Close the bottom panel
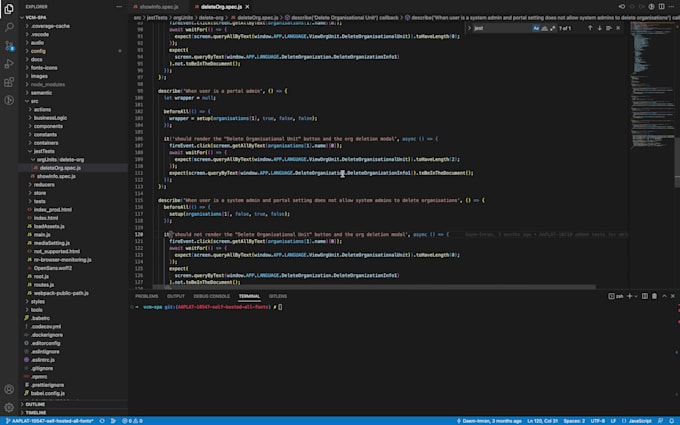Viewport: 680px width, 425px height. 673,296
